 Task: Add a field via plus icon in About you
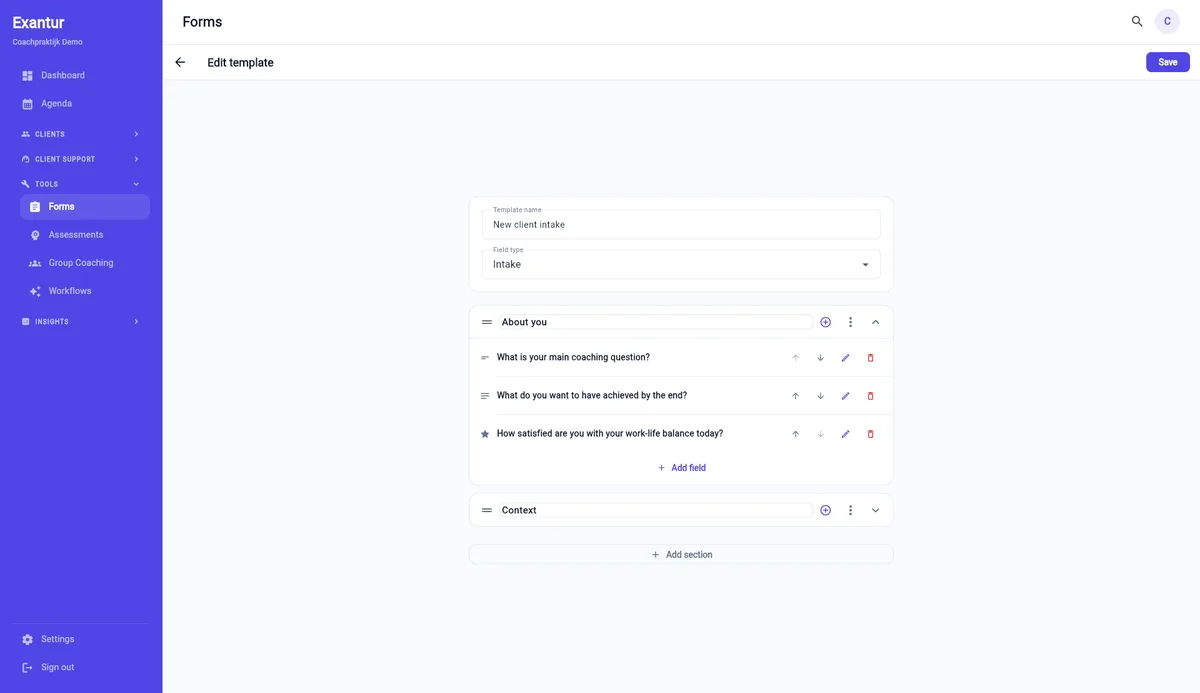825,322
